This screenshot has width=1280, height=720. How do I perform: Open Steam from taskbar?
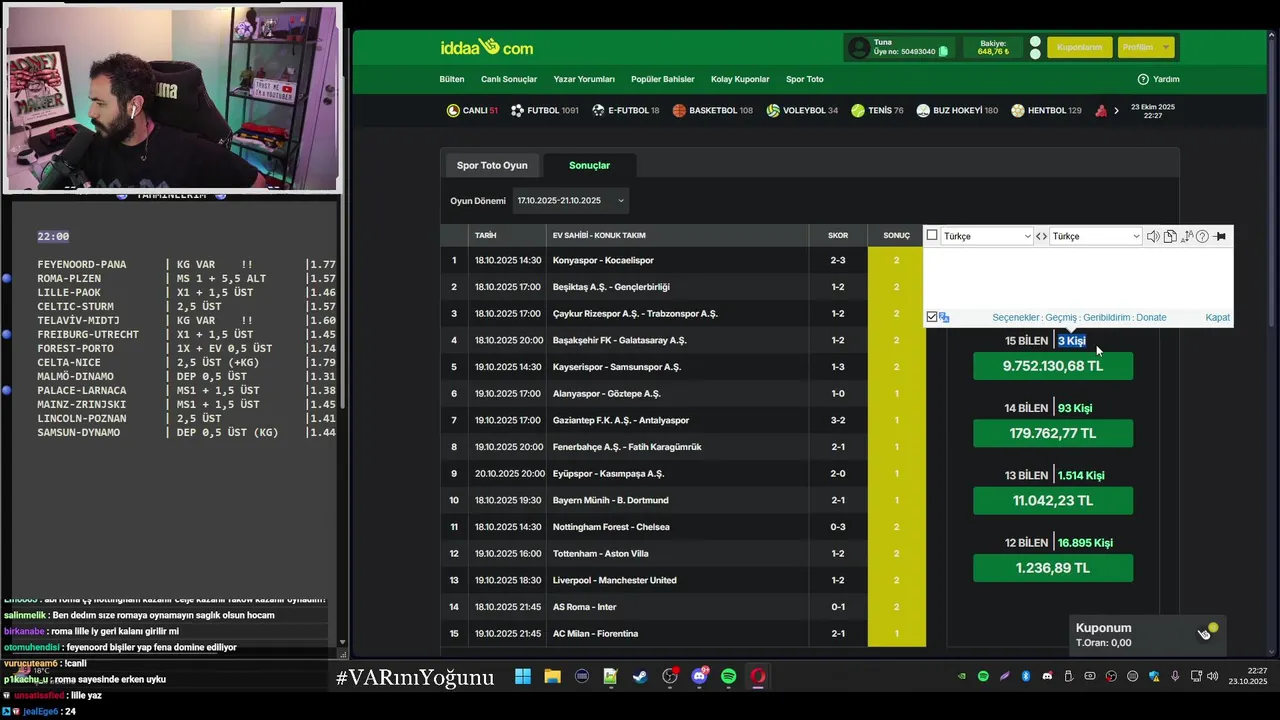click(640, 677)
